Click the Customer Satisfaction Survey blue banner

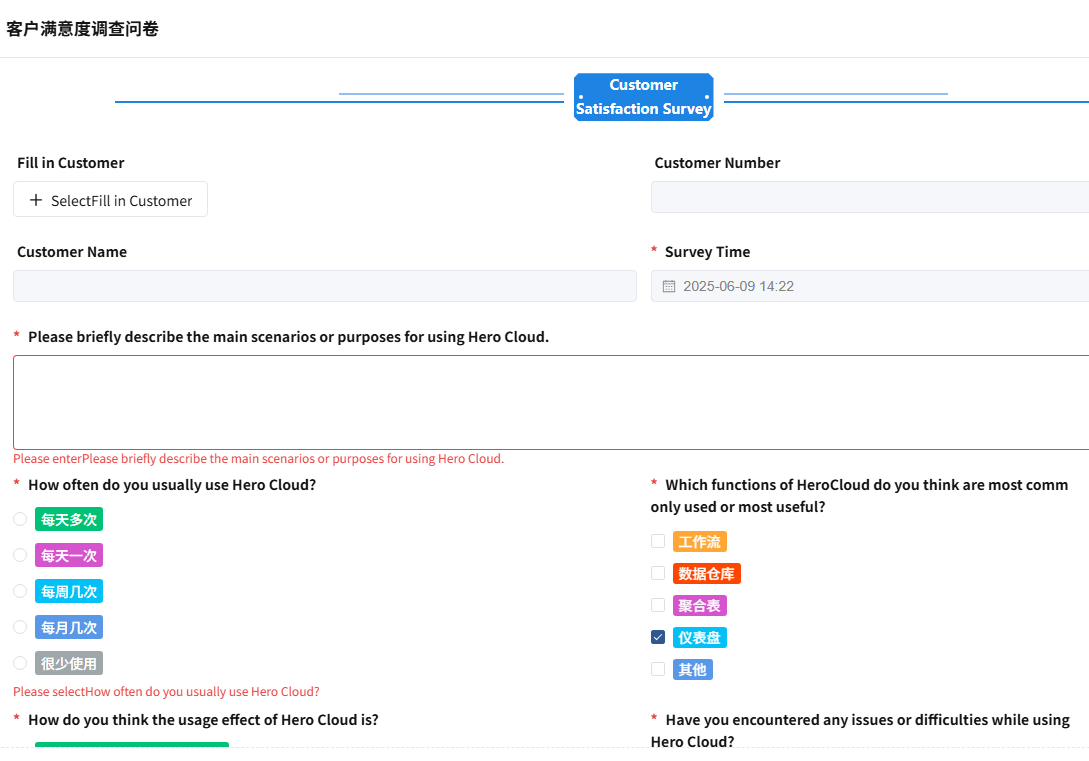(643, 97)
